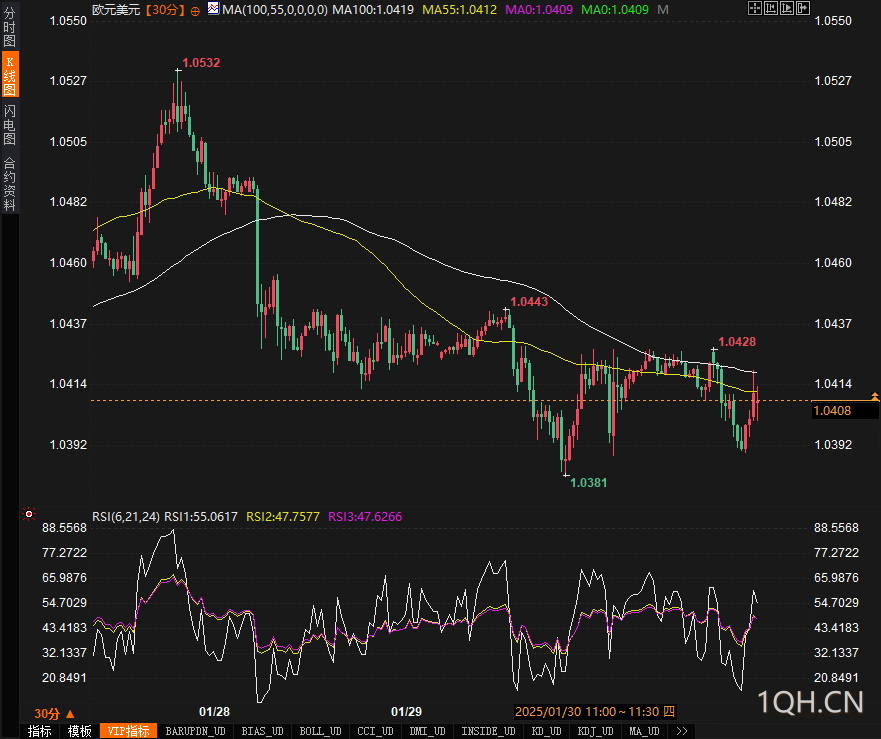Apply the MA_UD indicator

pyautogui.click(x=644, y=731)
